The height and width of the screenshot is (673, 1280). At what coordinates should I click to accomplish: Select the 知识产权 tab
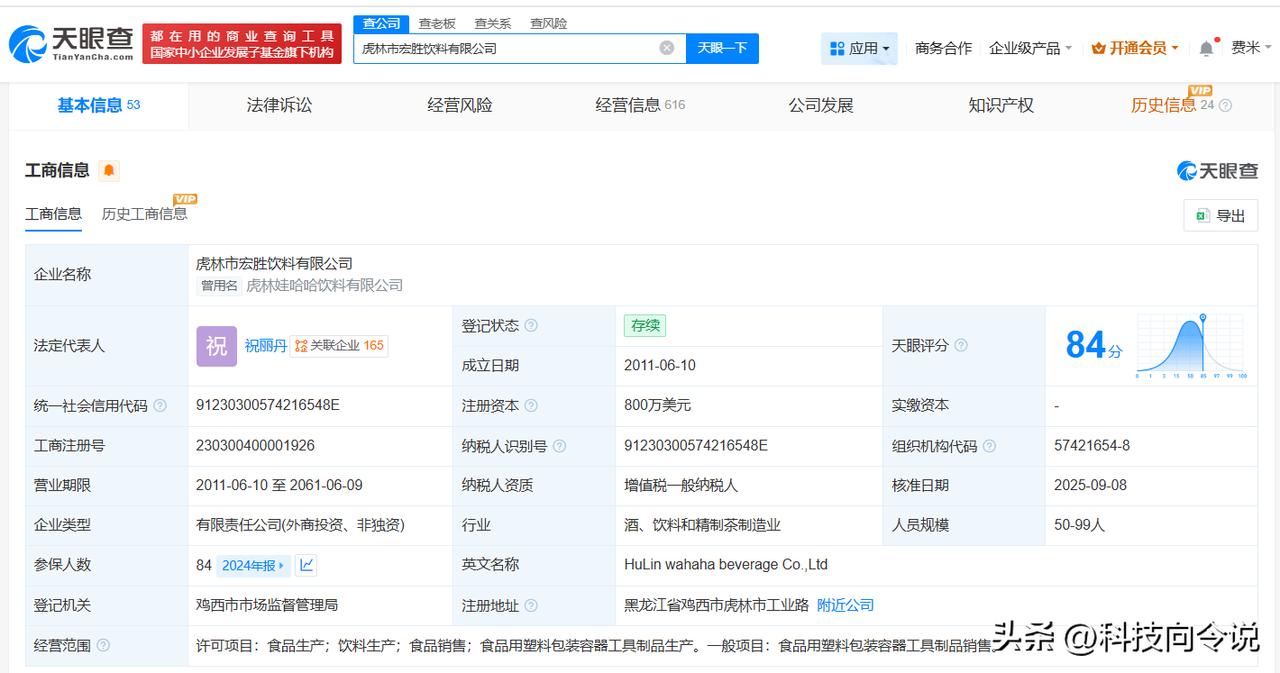1001,105
